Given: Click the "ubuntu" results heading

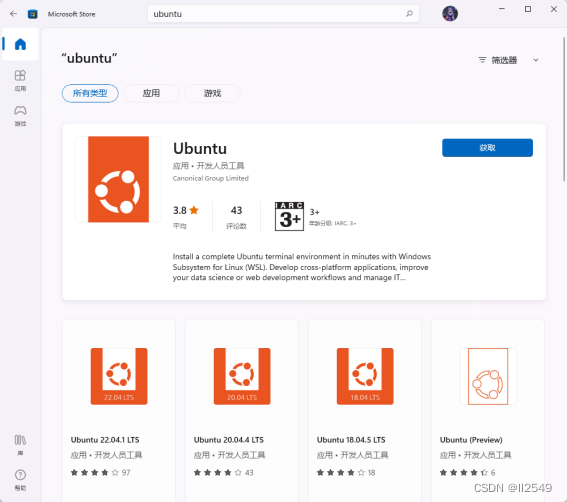Looking at the screenshot, I should pyautogui.click(x=89, y=58).
